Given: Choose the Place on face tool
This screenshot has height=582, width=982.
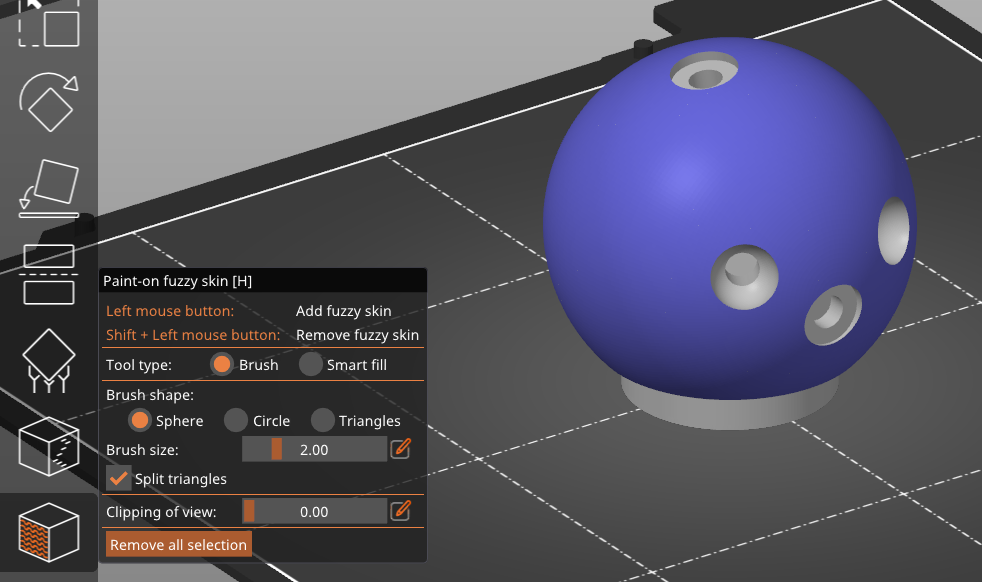Looking at the screenshot, I should point(48,188).
